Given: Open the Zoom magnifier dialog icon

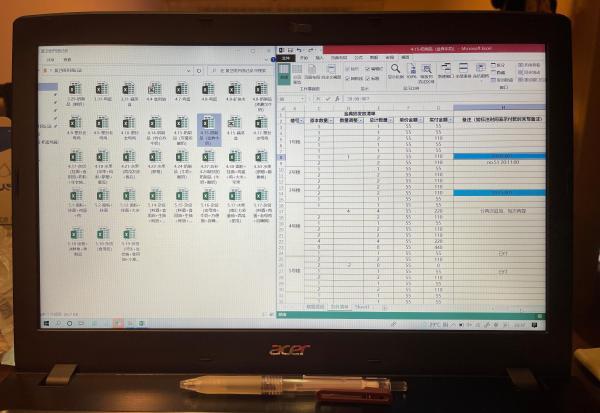Looking at the screenshot, I should 395,71.
